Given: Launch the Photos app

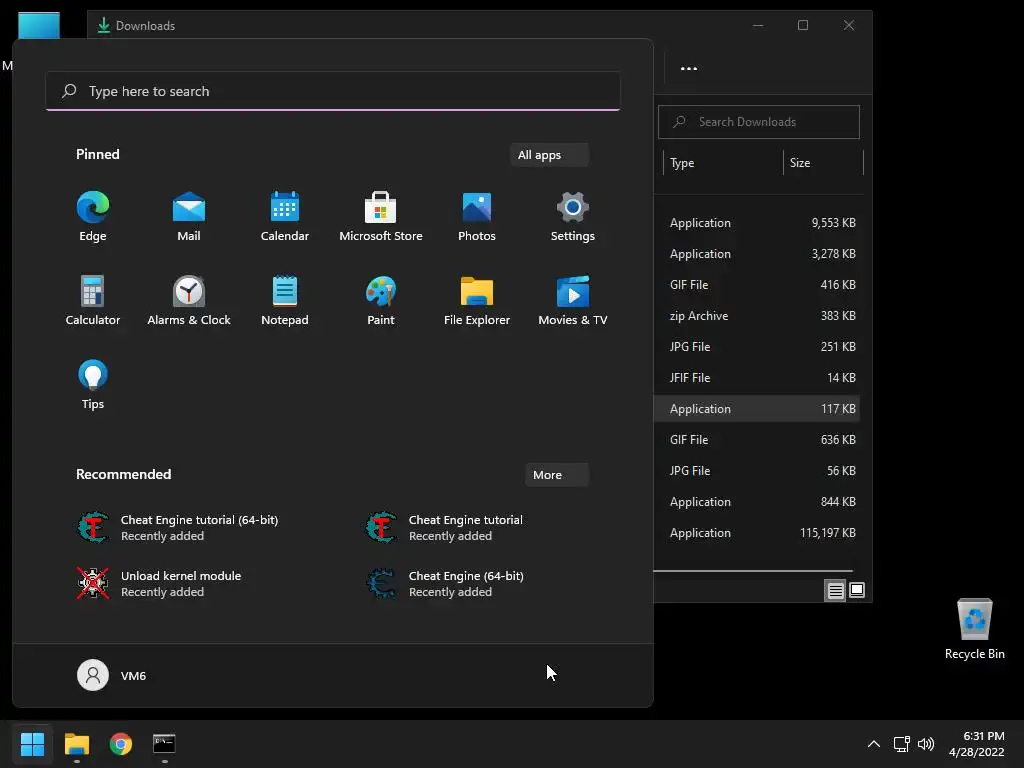Looking at the screenshot, I should coord(477,217).
